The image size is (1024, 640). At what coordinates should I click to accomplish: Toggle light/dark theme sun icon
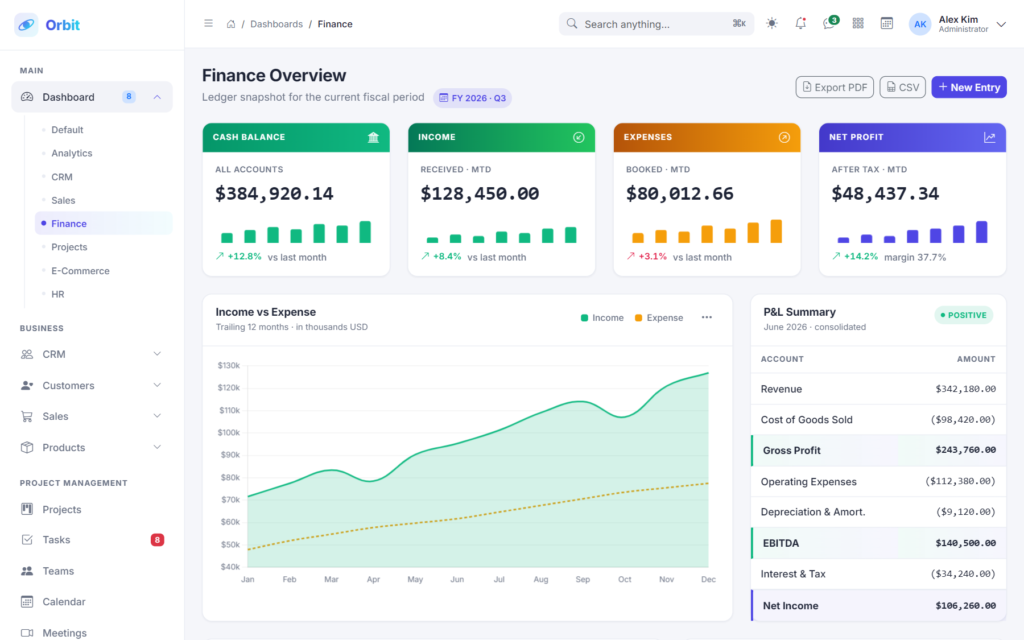[x=772, y=24]
